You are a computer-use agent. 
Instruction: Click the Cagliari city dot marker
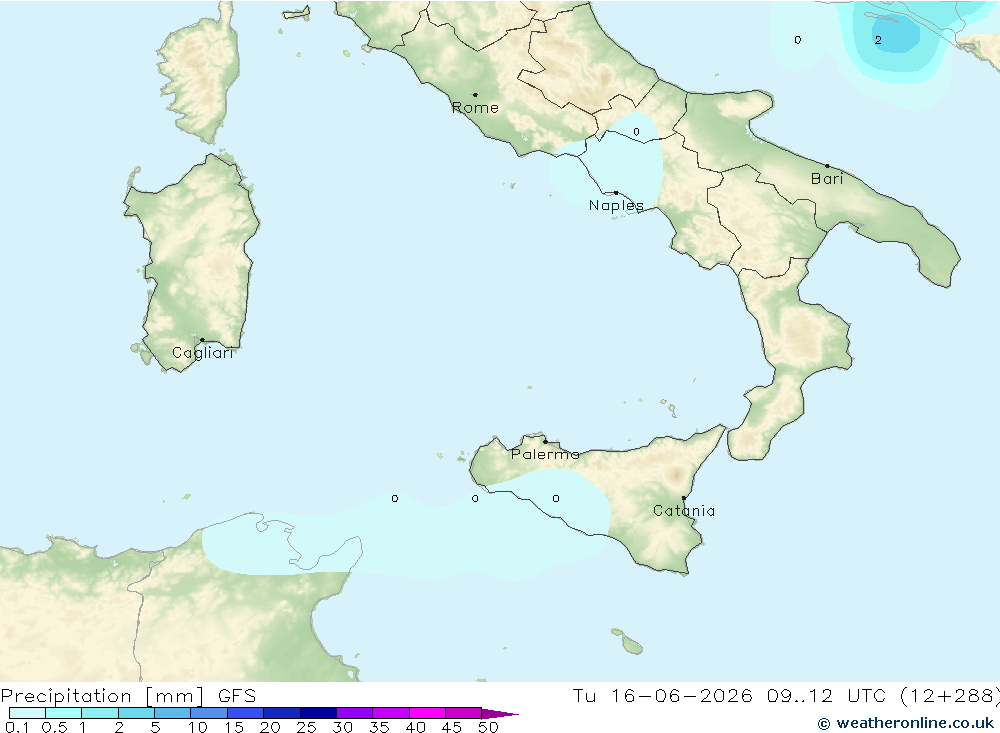202,340
